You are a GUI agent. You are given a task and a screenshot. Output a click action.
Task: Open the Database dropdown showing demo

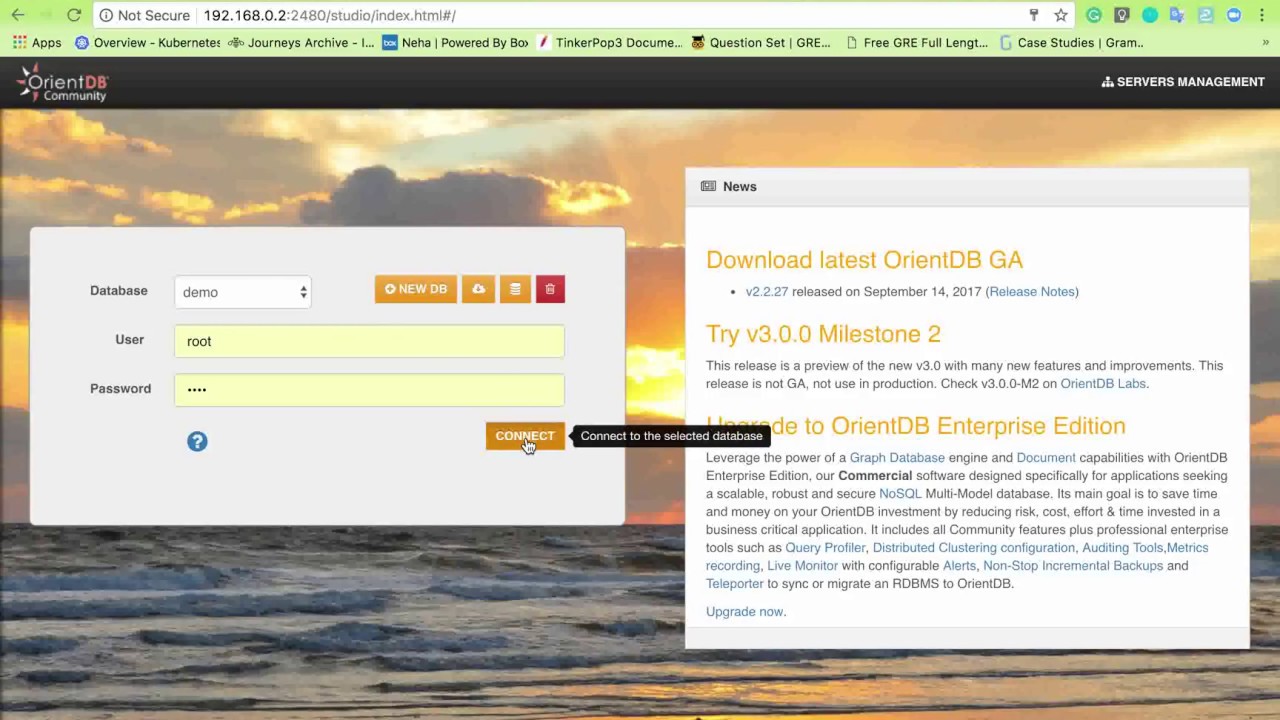pos(243,292)
